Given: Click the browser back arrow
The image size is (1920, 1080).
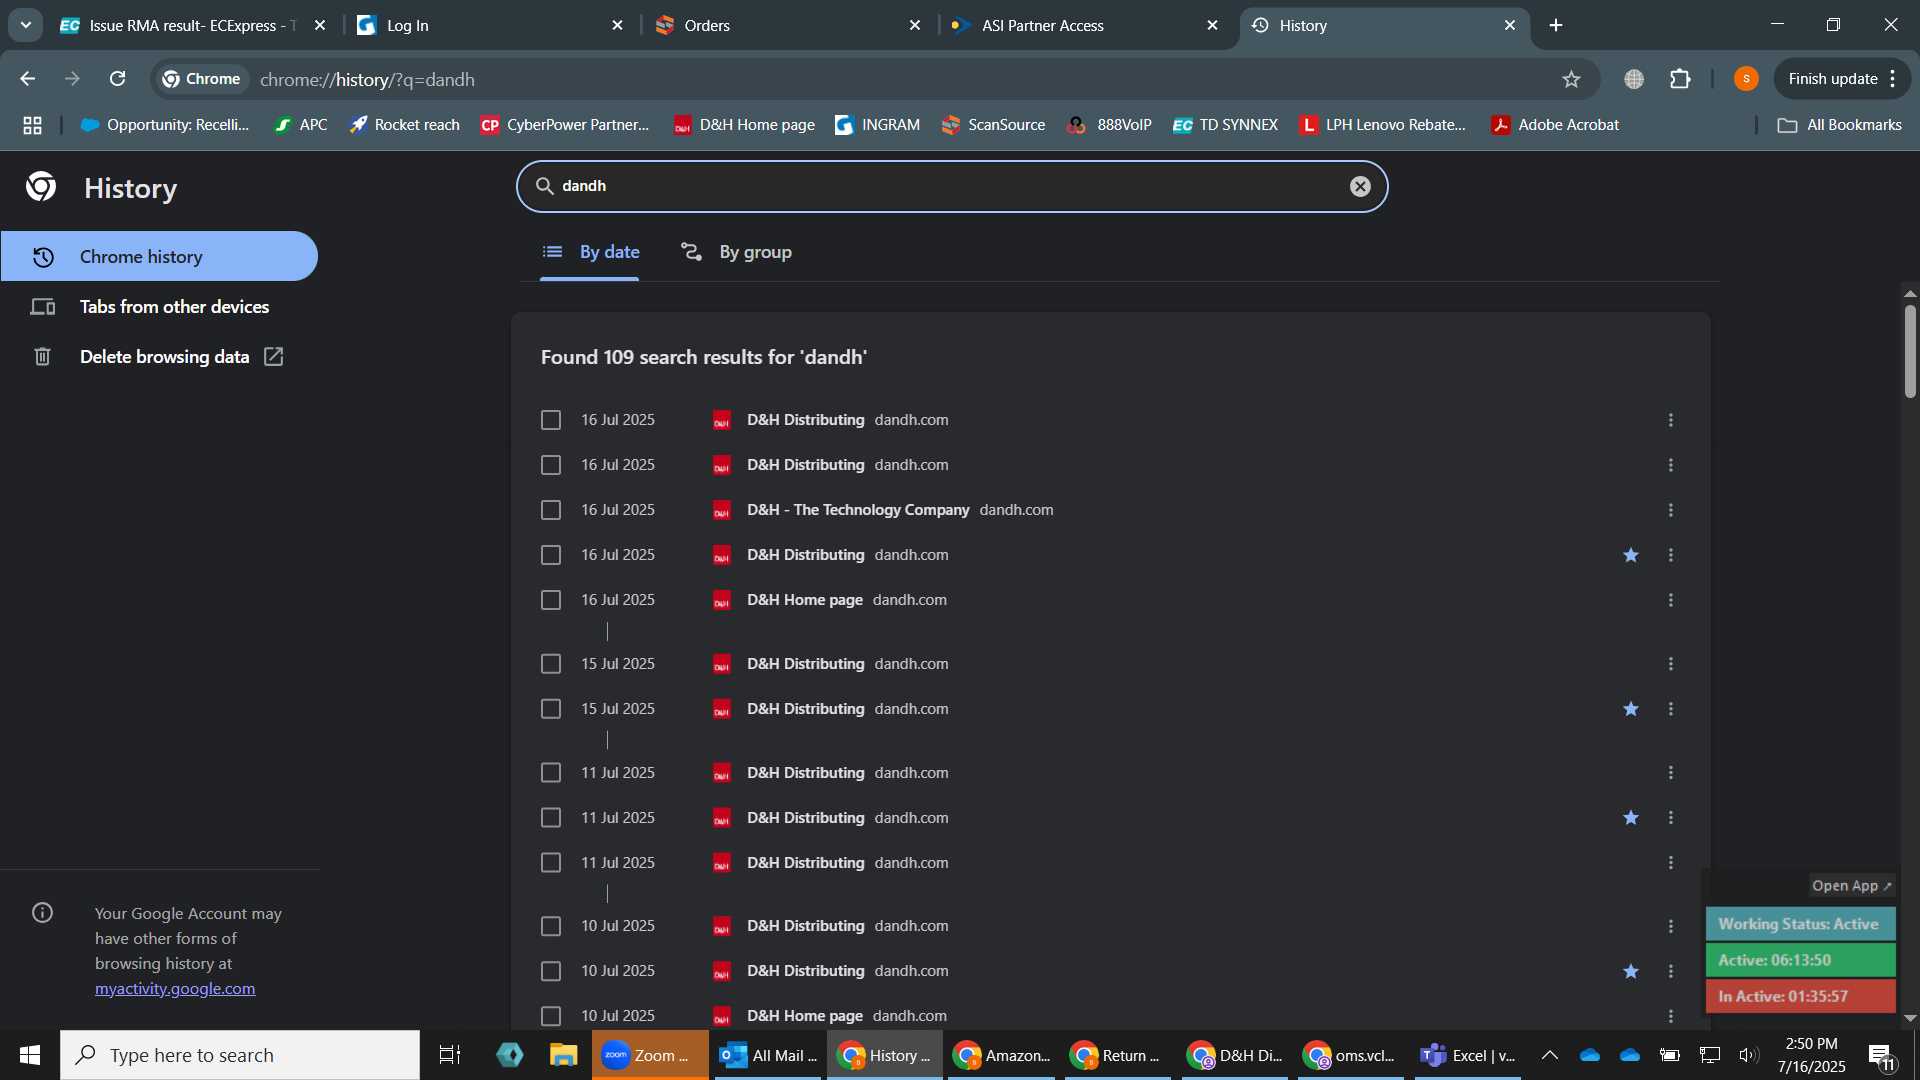Looking at the screenshot, I should coord(28,79).
